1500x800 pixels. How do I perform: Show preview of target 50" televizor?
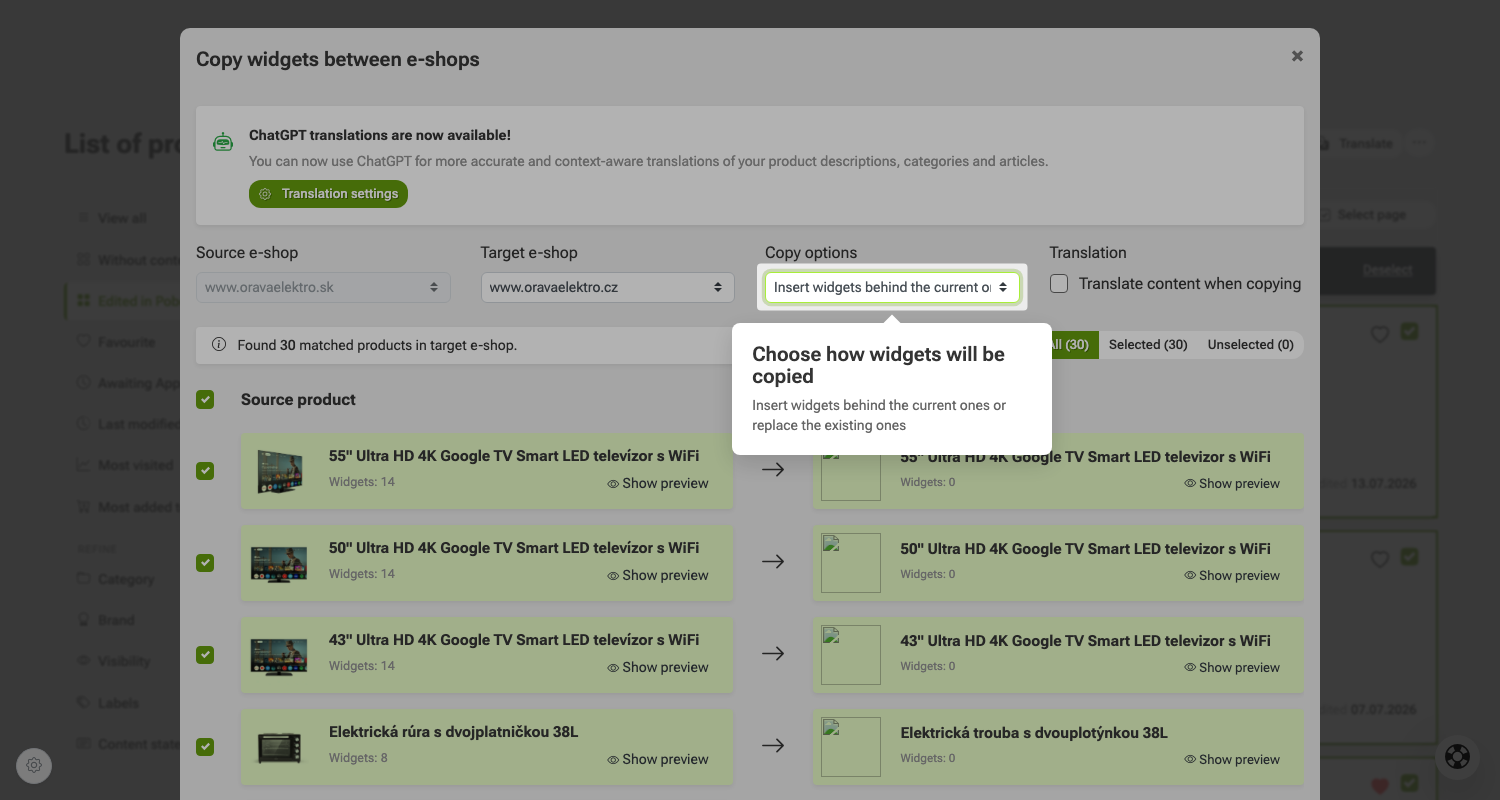click(x=1231, y=575)
